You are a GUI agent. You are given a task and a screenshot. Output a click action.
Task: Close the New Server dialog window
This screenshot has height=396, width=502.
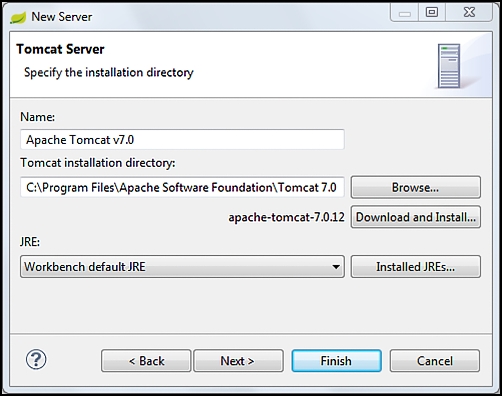[x=469, y=13]
